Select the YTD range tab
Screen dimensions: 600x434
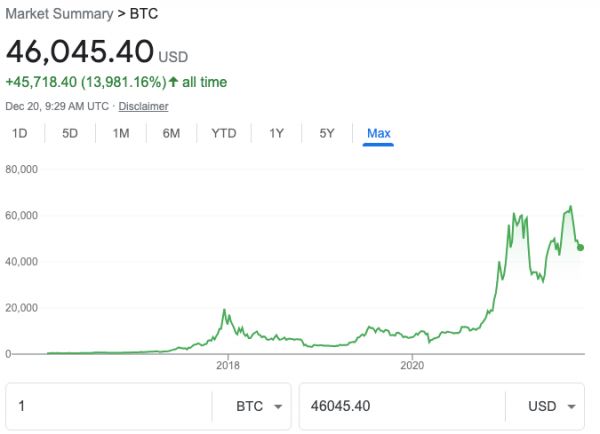224,133
